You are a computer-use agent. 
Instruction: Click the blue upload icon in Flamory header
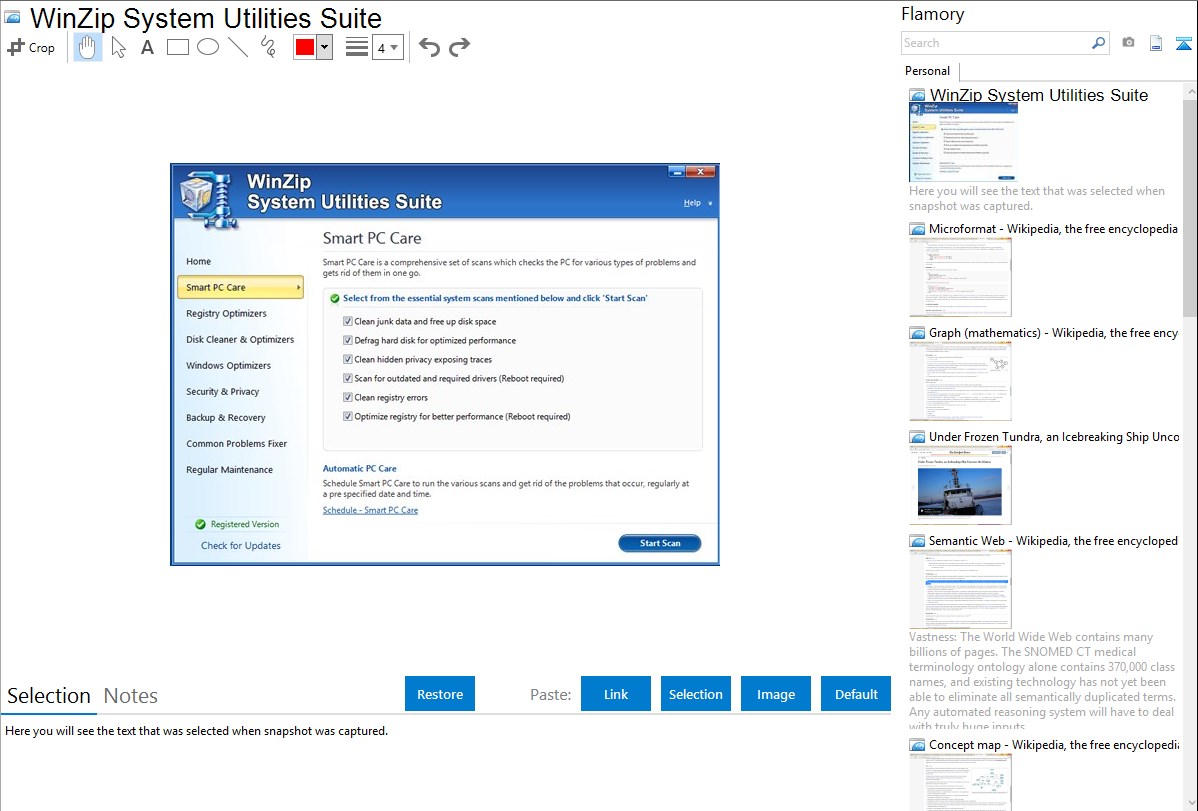click(1183, 43)
